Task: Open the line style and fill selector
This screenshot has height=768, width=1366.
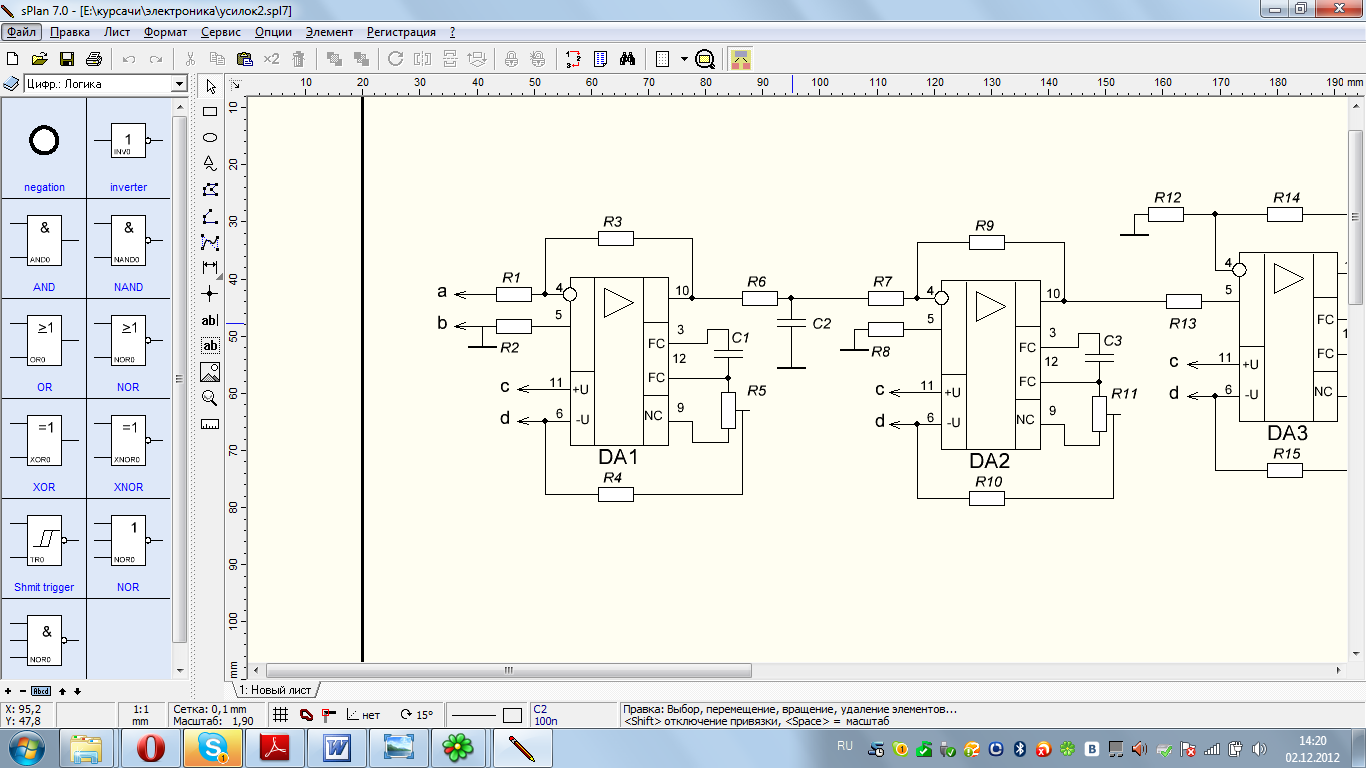Action: click(x=487, y=714)
